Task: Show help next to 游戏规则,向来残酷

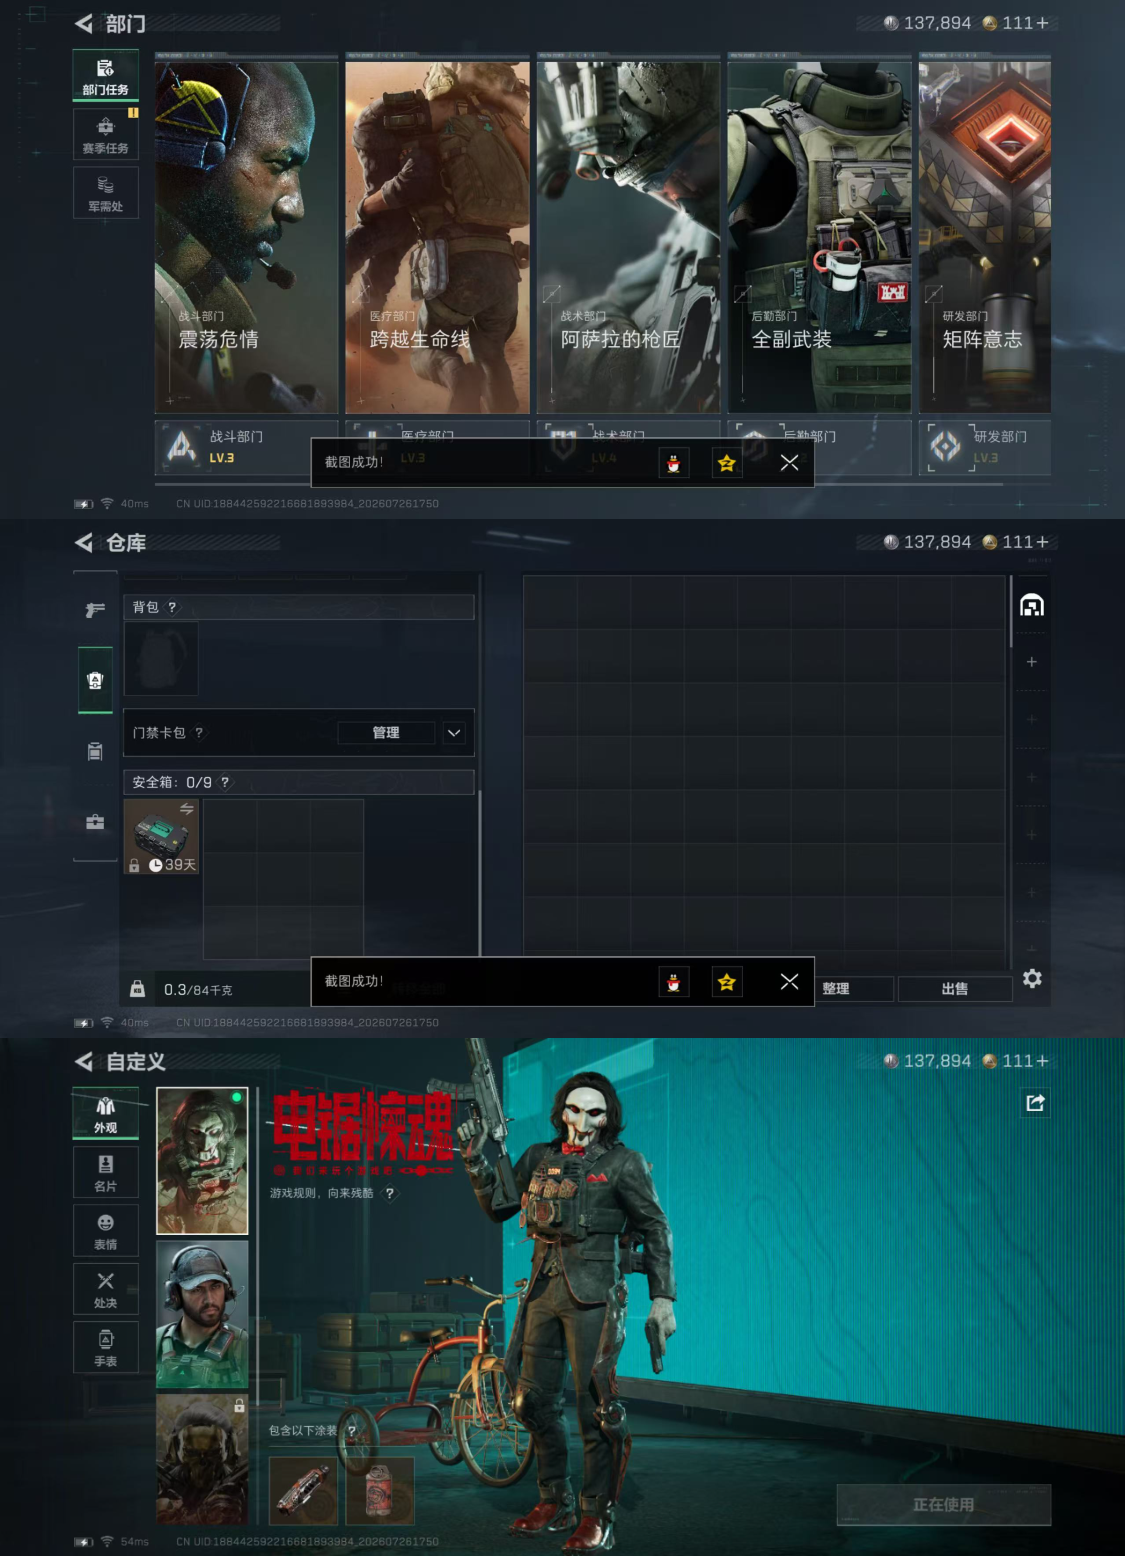Action: (x=390, y=1193)
